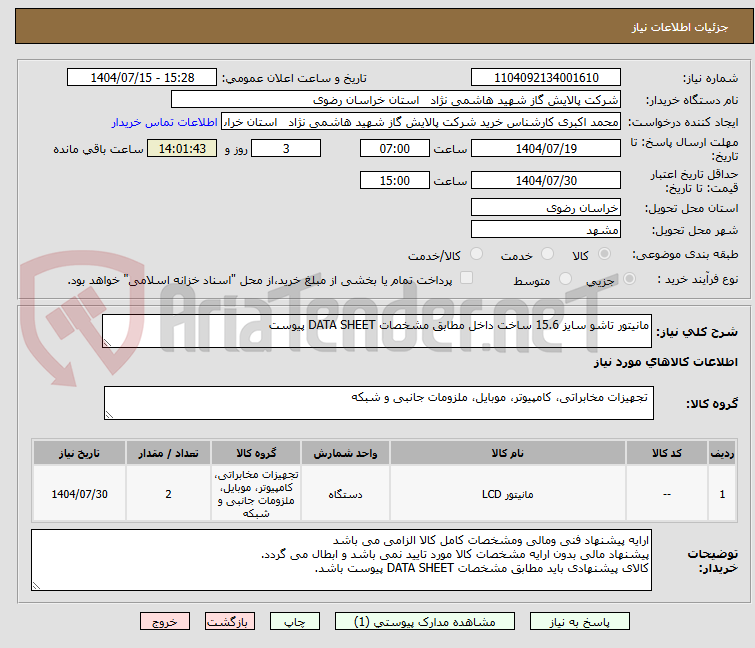The height and width of the screenshot is (648, 755).
Task: Select the کالا/خدمت radio button
Action: 476,254
